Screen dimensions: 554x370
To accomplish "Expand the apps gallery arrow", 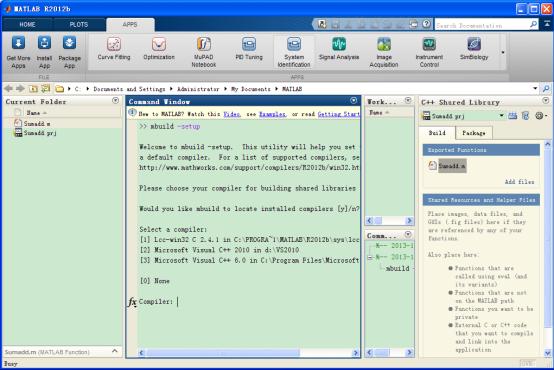I will (x=503, y=52).
